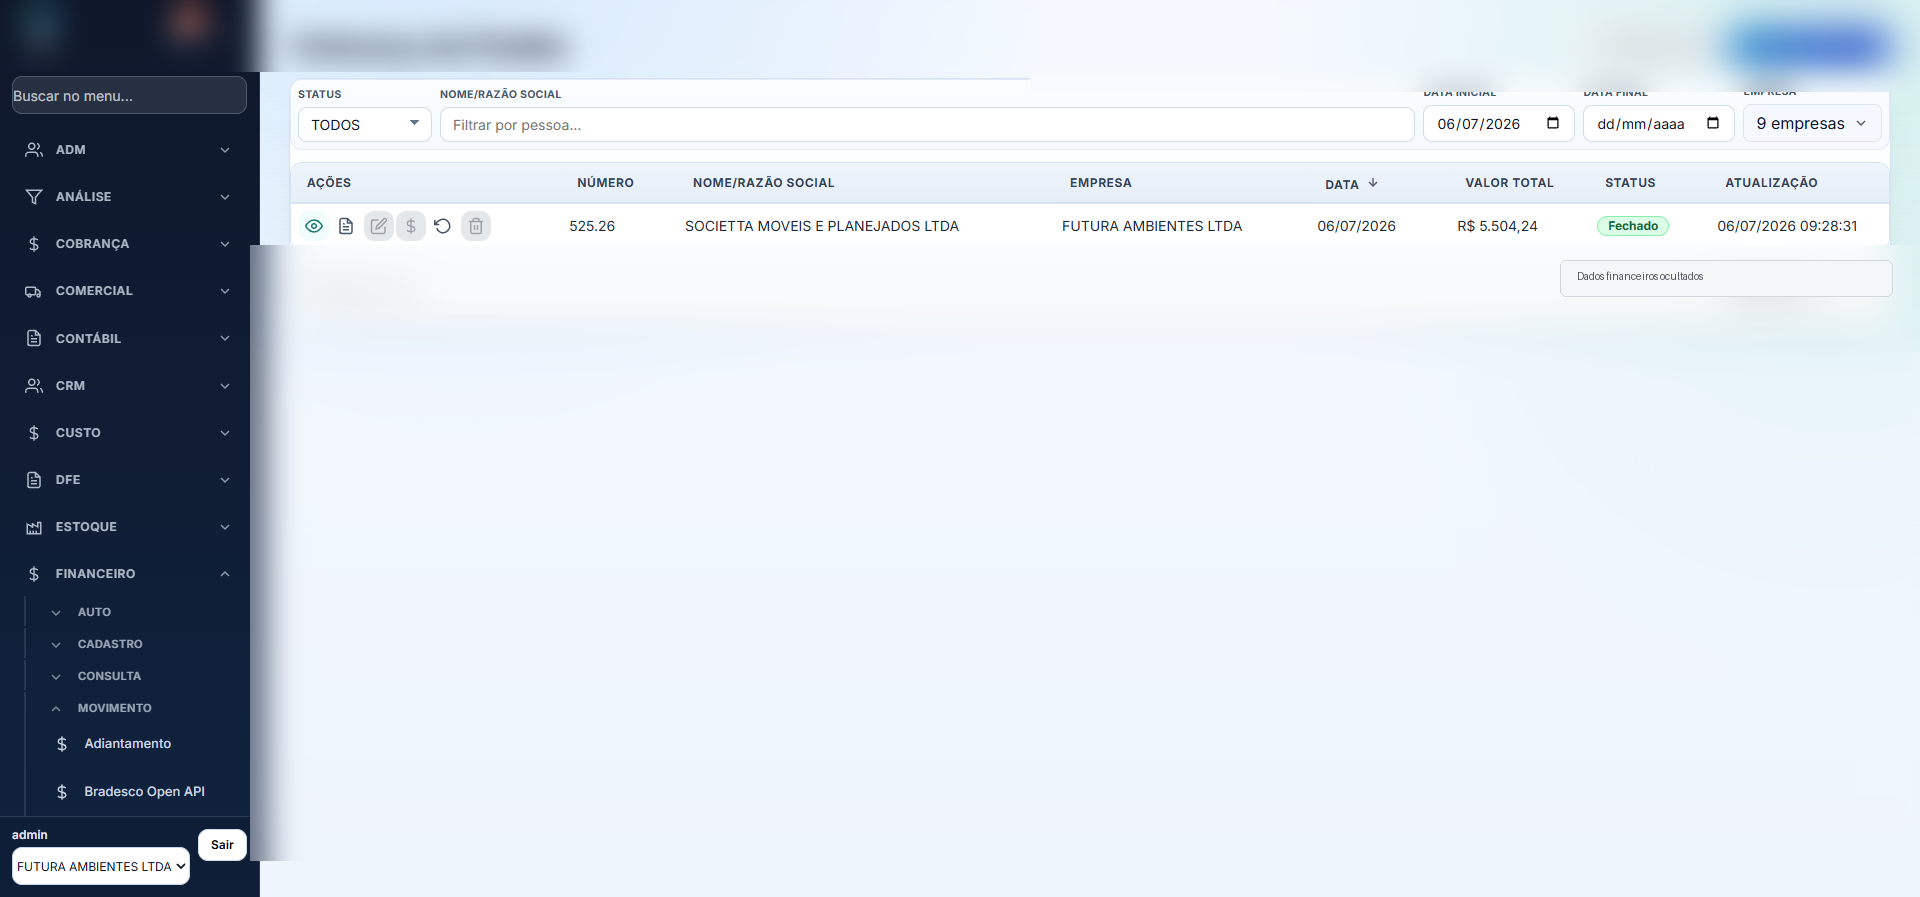Screen dimensions: 1920x897
Task: Open the document icon for record 525.26
Action: pyautogui.click(x=346, y=226)
